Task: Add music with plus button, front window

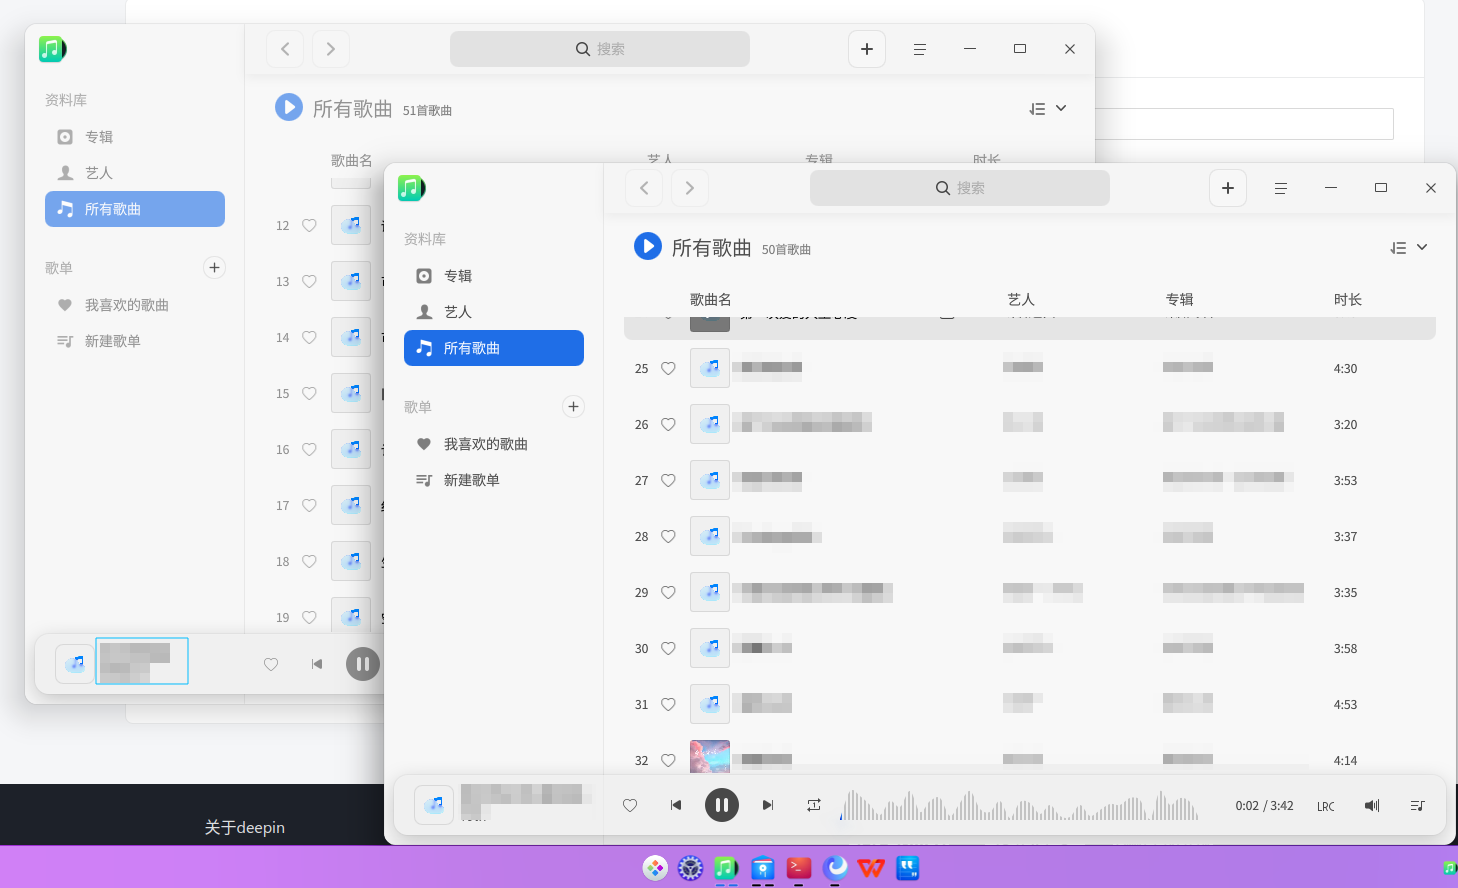Action: 1228,188
